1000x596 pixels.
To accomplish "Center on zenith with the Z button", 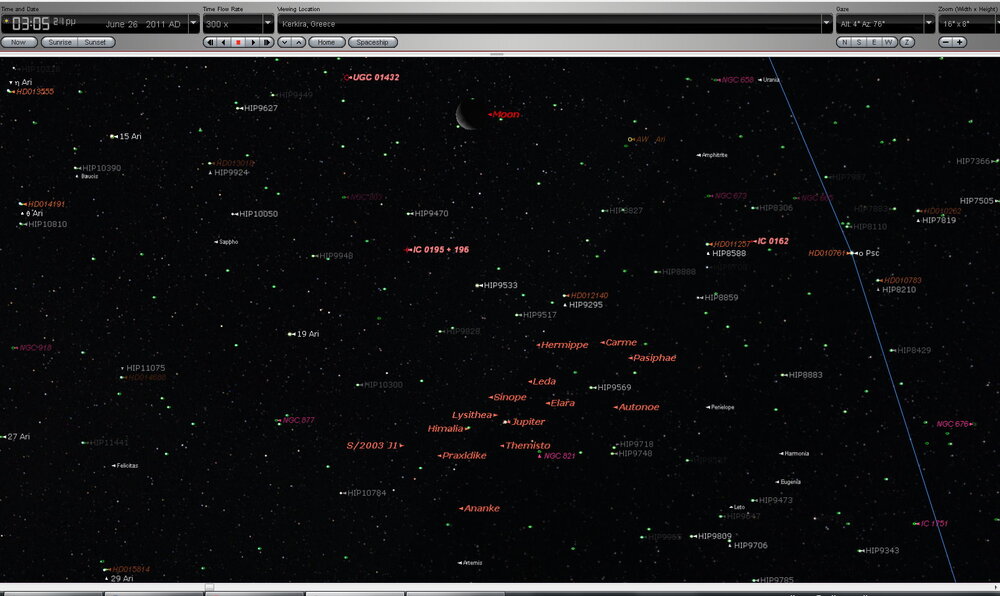I will click(906, 42).
